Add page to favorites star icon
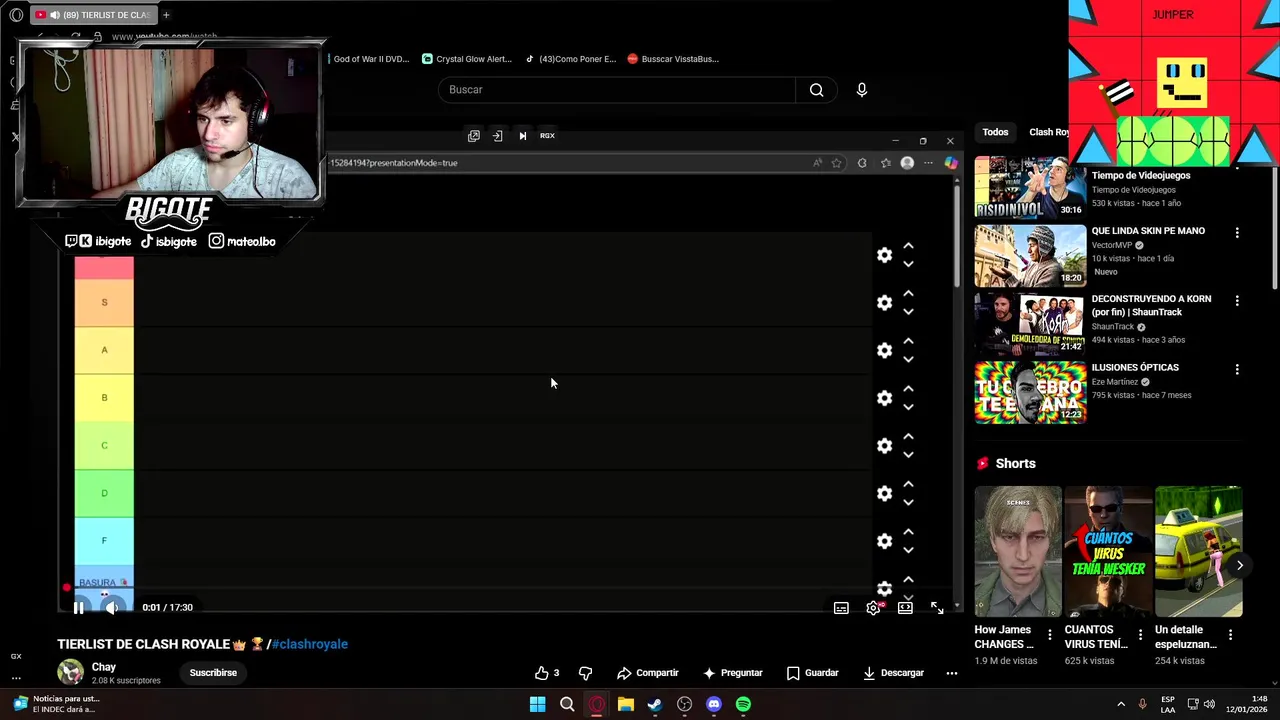1280x720 pixels. (836, 163)
